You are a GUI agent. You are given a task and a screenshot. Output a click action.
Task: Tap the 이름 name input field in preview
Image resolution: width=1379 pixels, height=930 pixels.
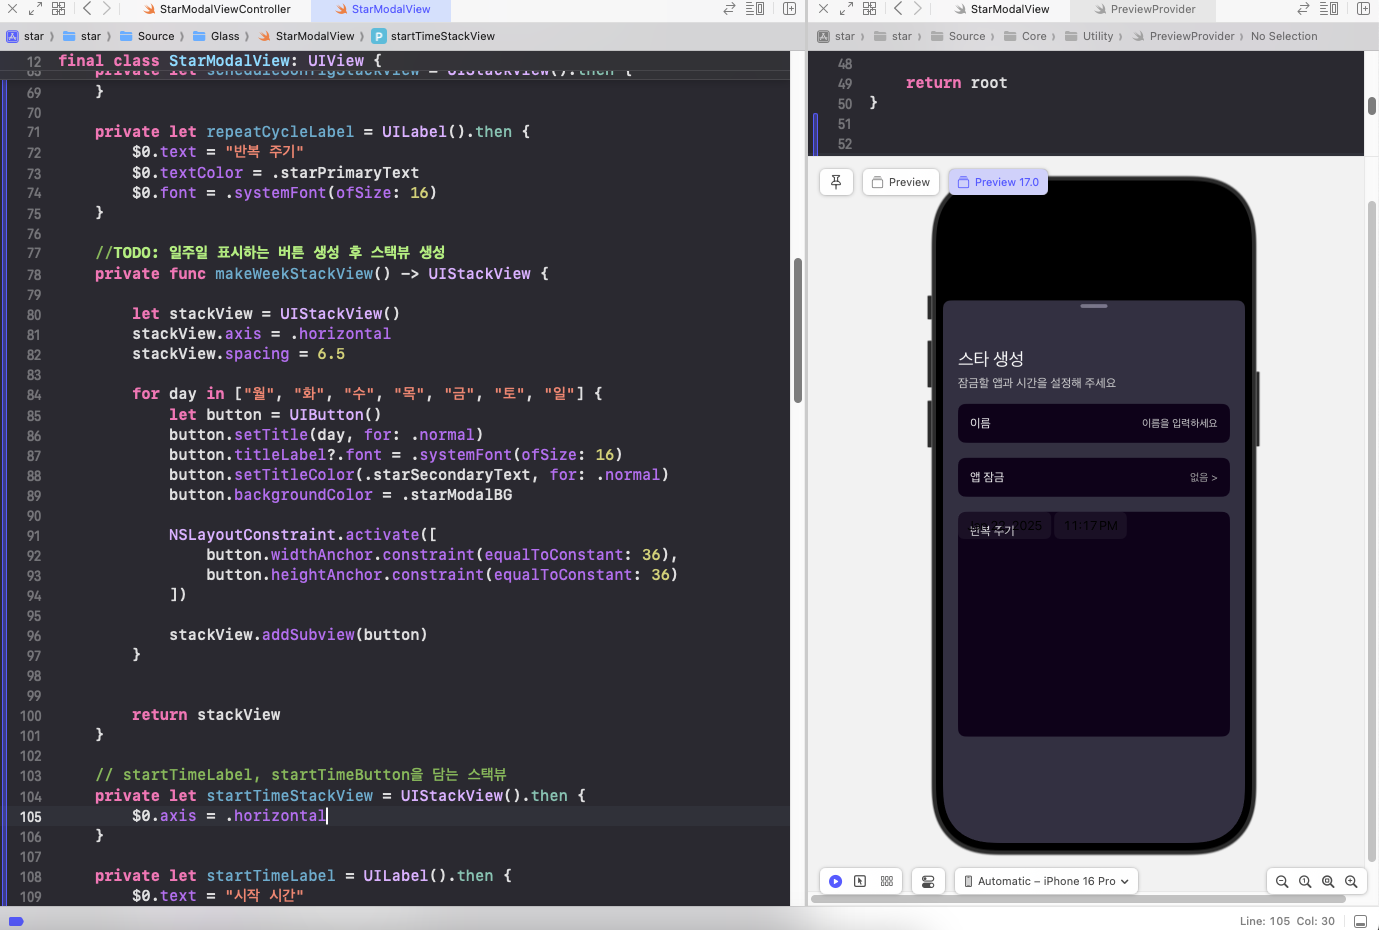[x=1093, y=423]
